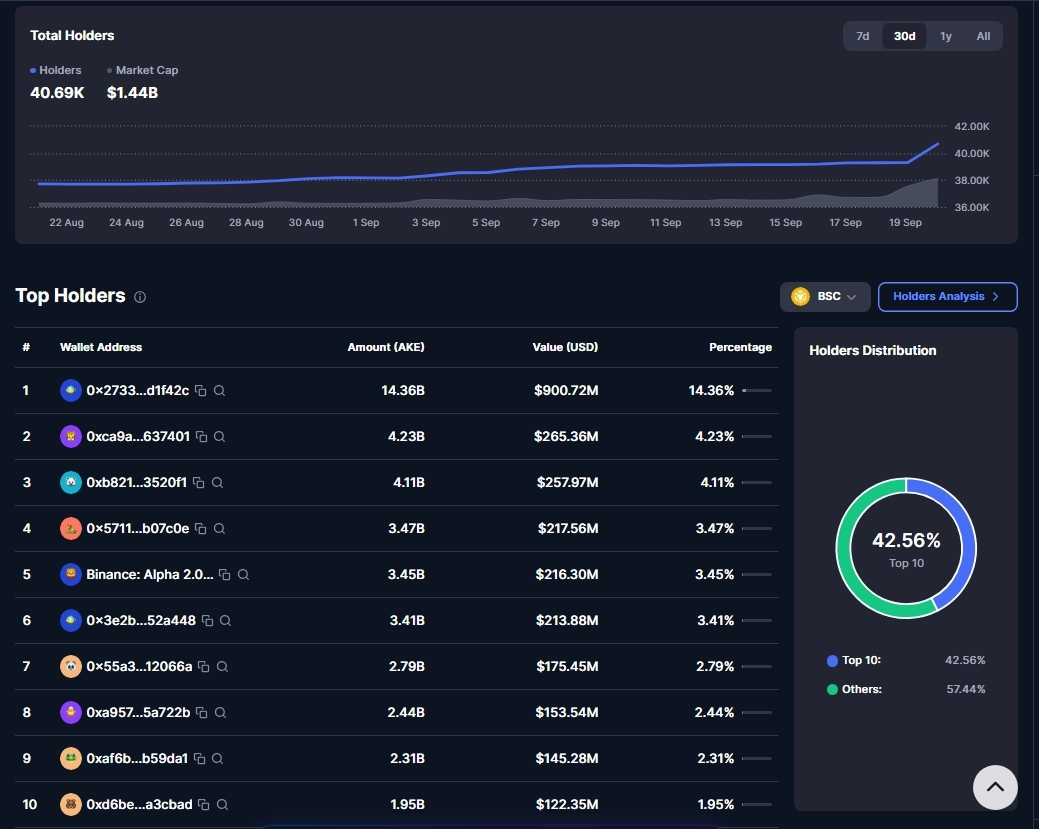Click magnifier icon beside 0x3e2b...52a448
This screenshot has width=1039, height=829.
click(x=225, y=620)
